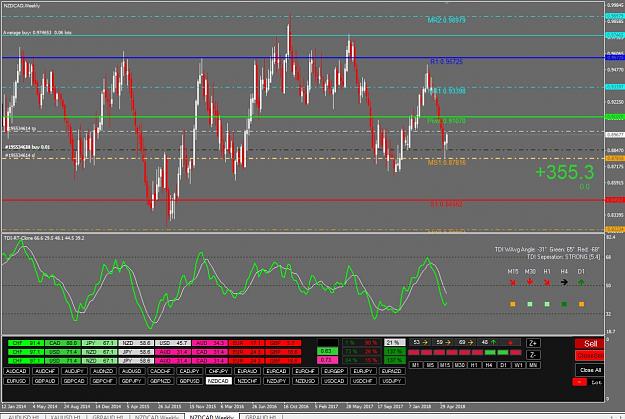The width and height of the screenshot is (625, 419).
Task: Select the active NZDCAD Weekly tab
Action: coord(212,417)
